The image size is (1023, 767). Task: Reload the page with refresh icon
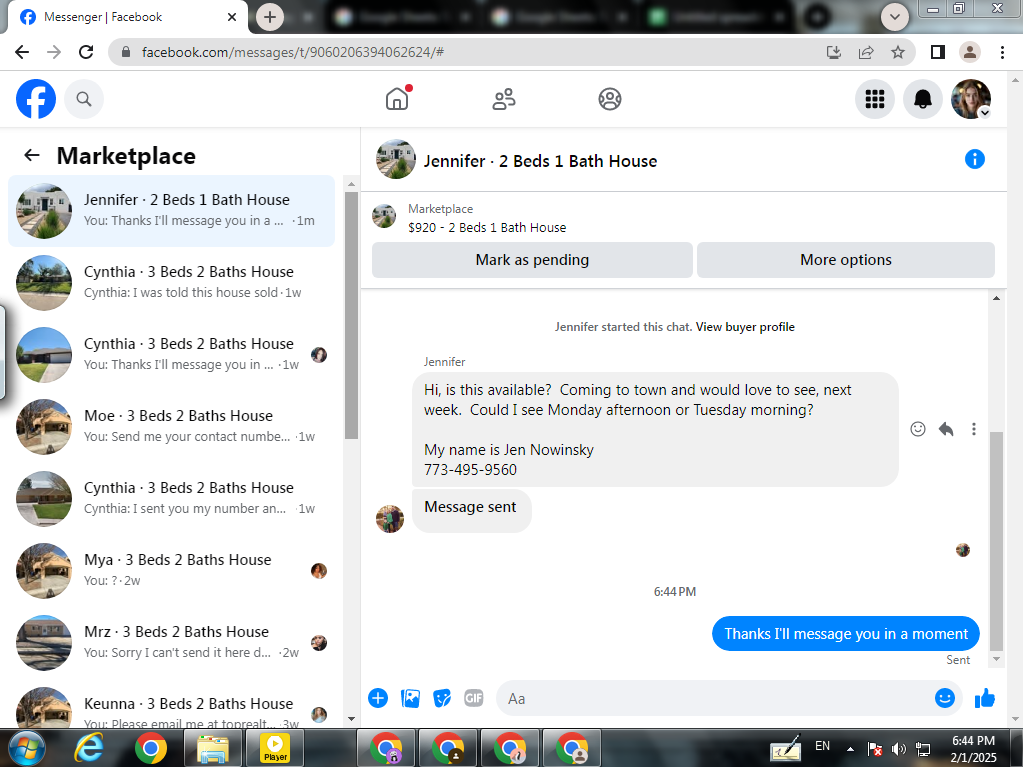point(86,52)
